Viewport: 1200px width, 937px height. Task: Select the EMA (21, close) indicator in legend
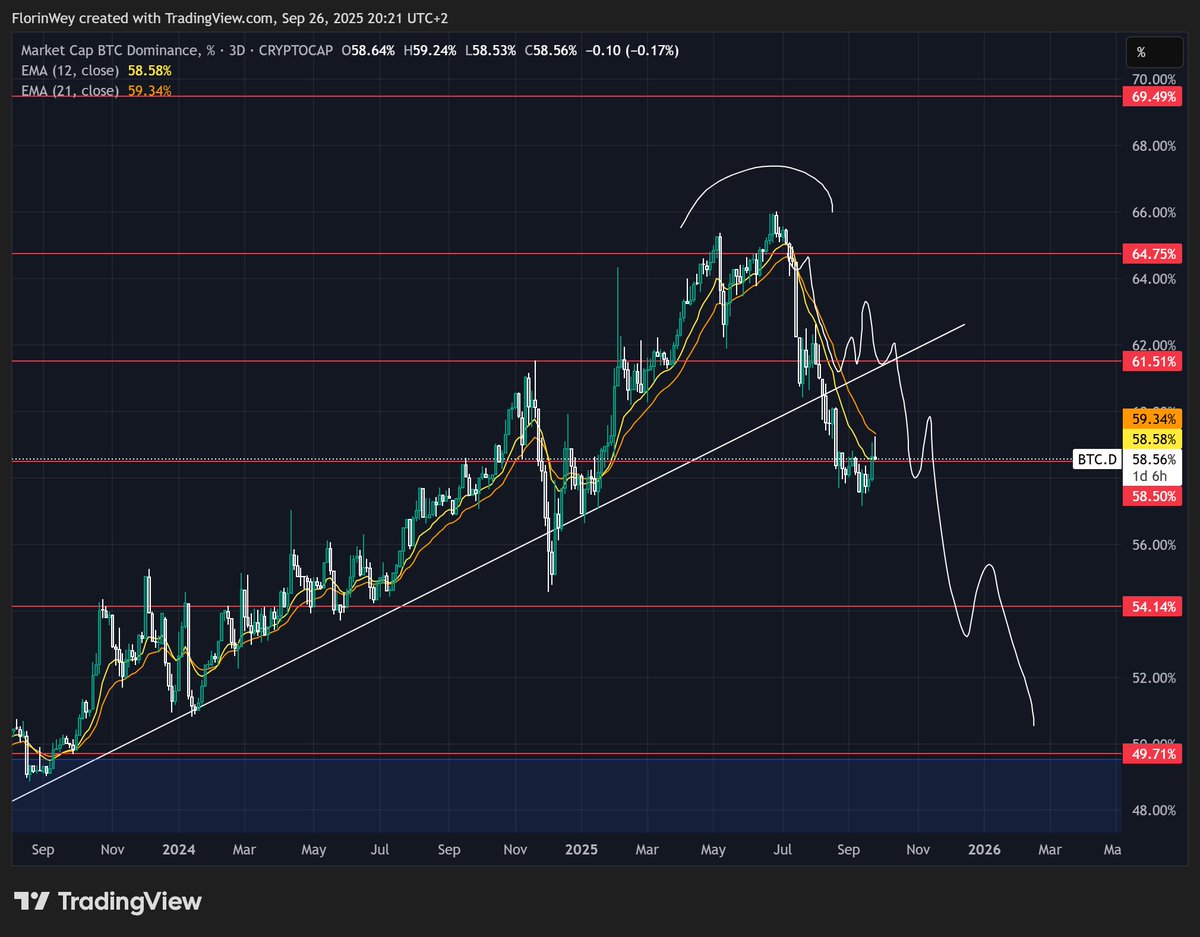pyautogui.click(x=70, y=90)
